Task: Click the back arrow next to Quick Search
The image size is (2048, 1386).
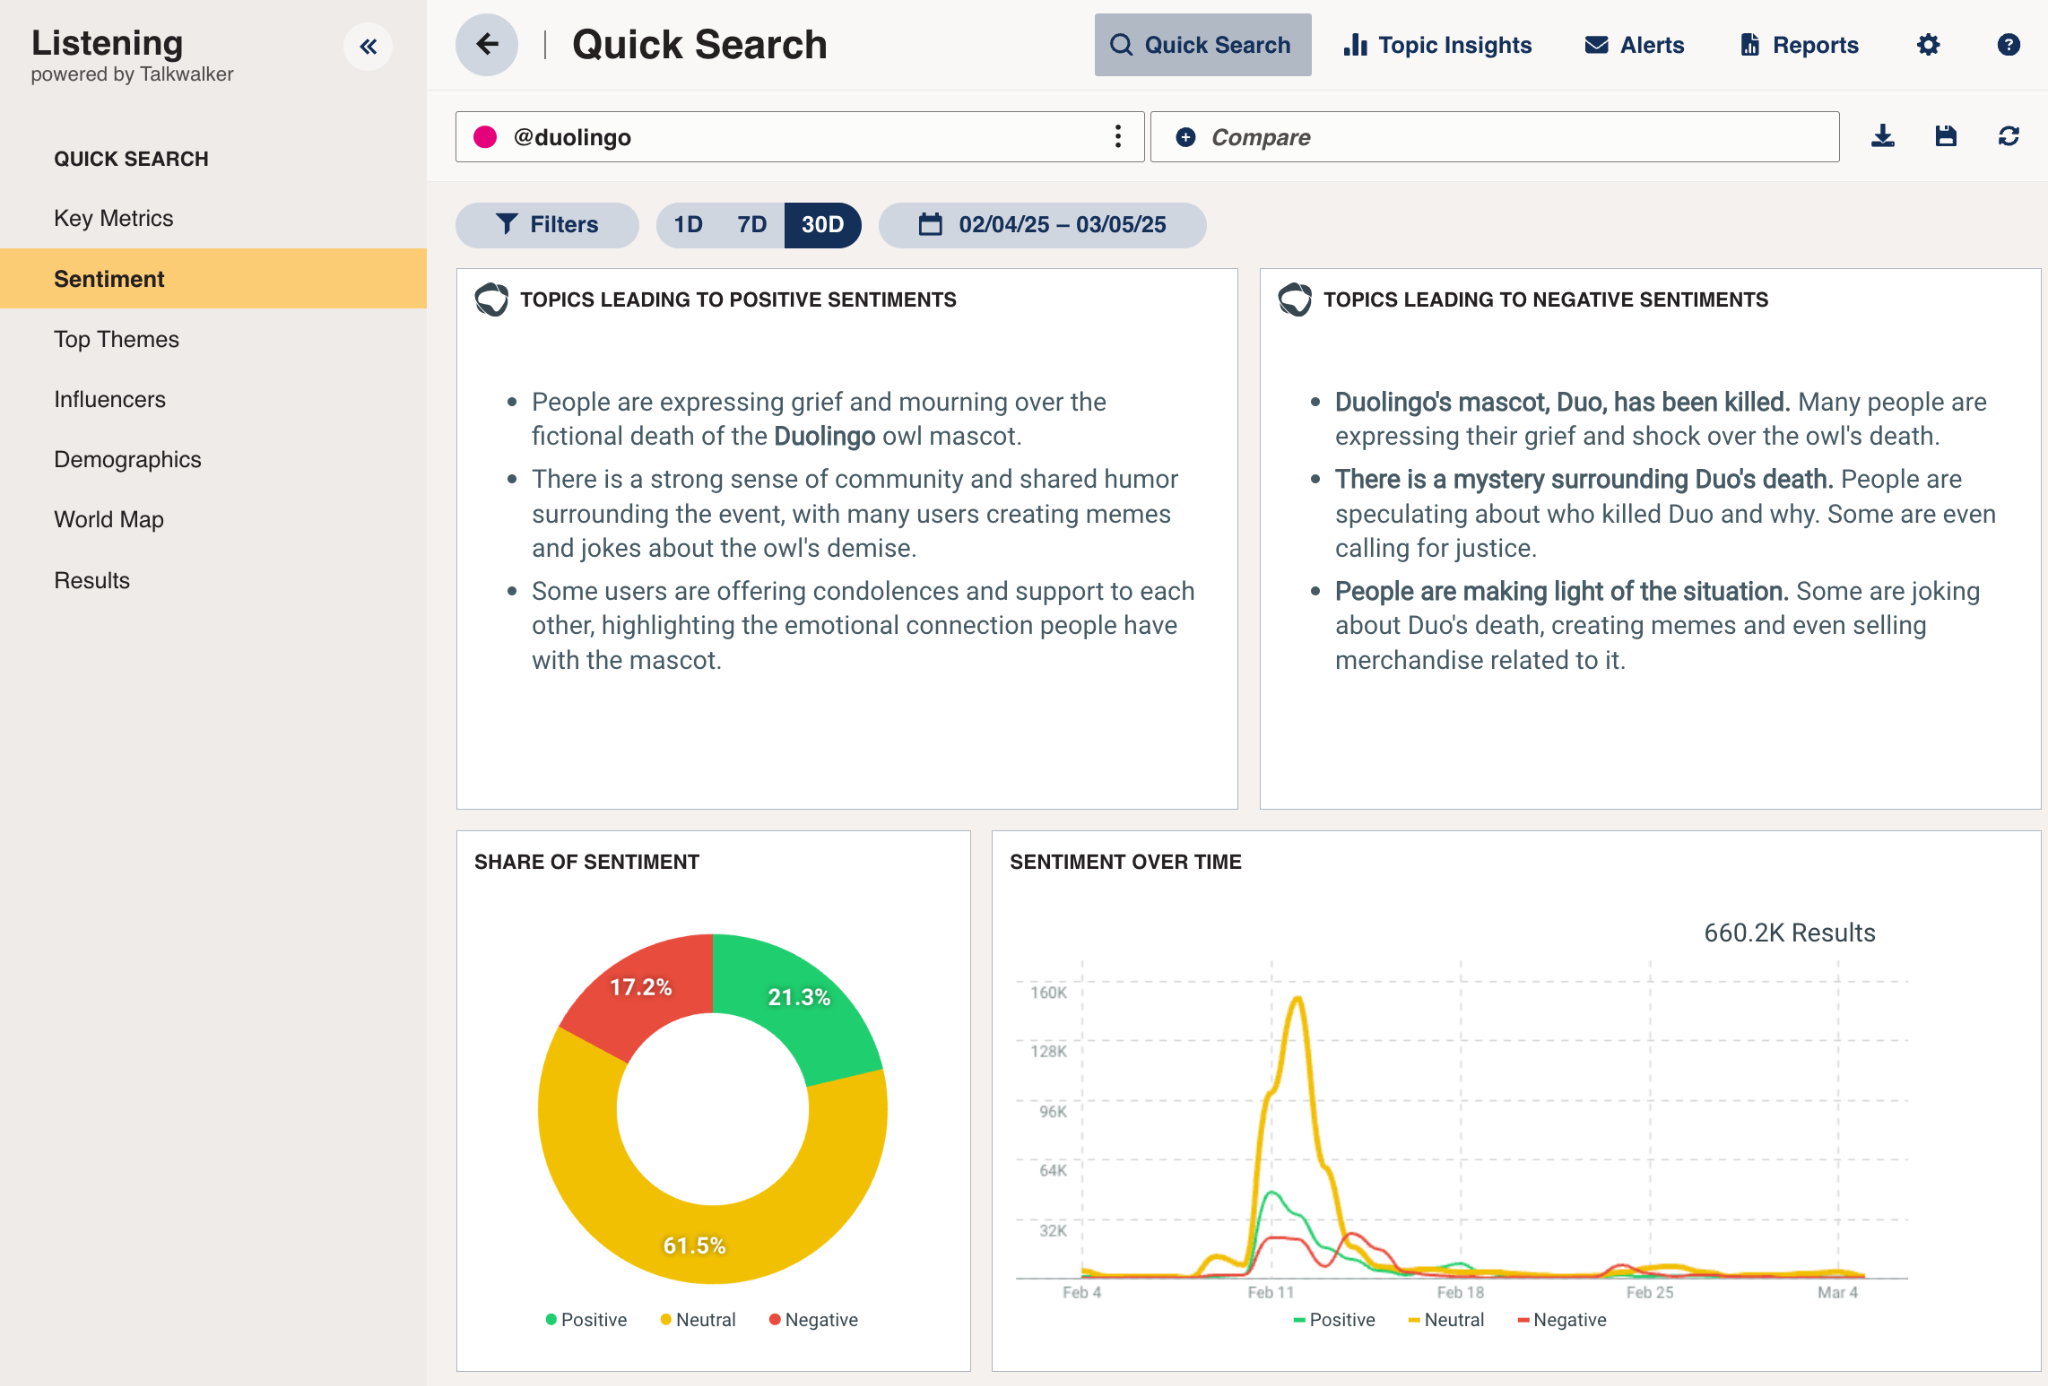Action: tap(486, 44)
